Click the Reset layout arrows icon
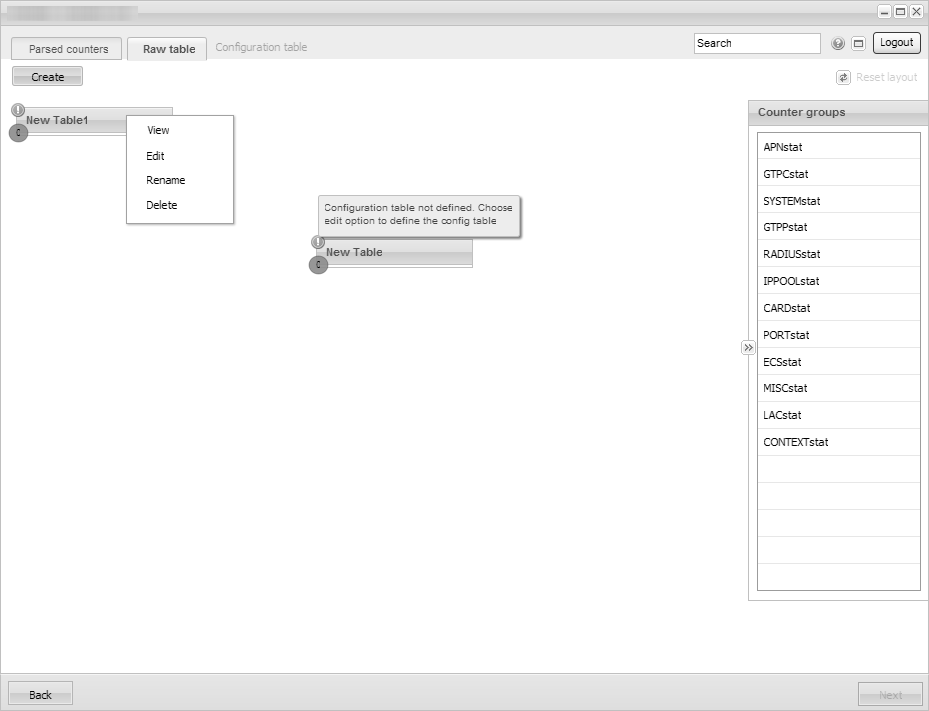929x711 pixels. coord(843,77)
